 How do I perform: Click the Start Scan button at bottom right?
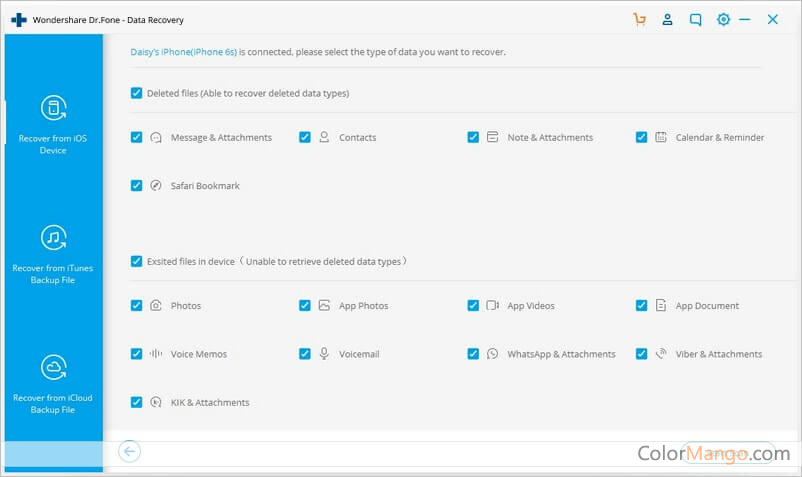727,452
